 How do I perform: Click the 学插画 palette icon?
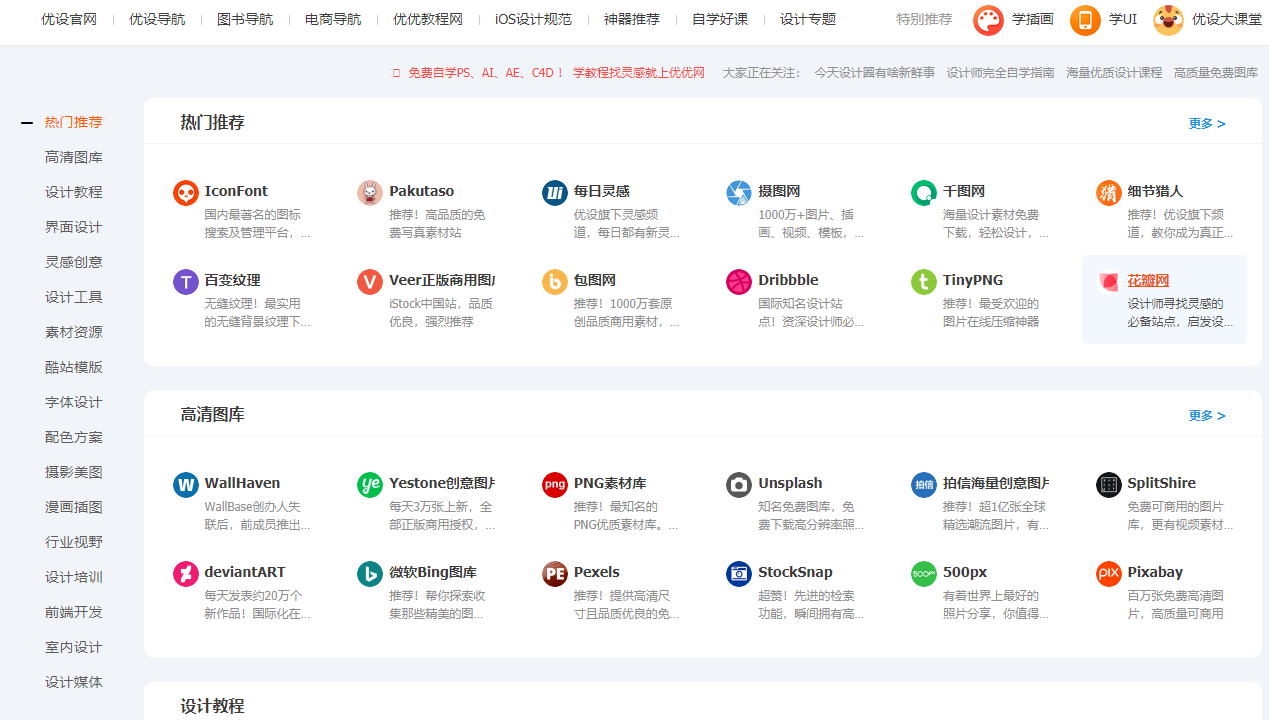988,20
